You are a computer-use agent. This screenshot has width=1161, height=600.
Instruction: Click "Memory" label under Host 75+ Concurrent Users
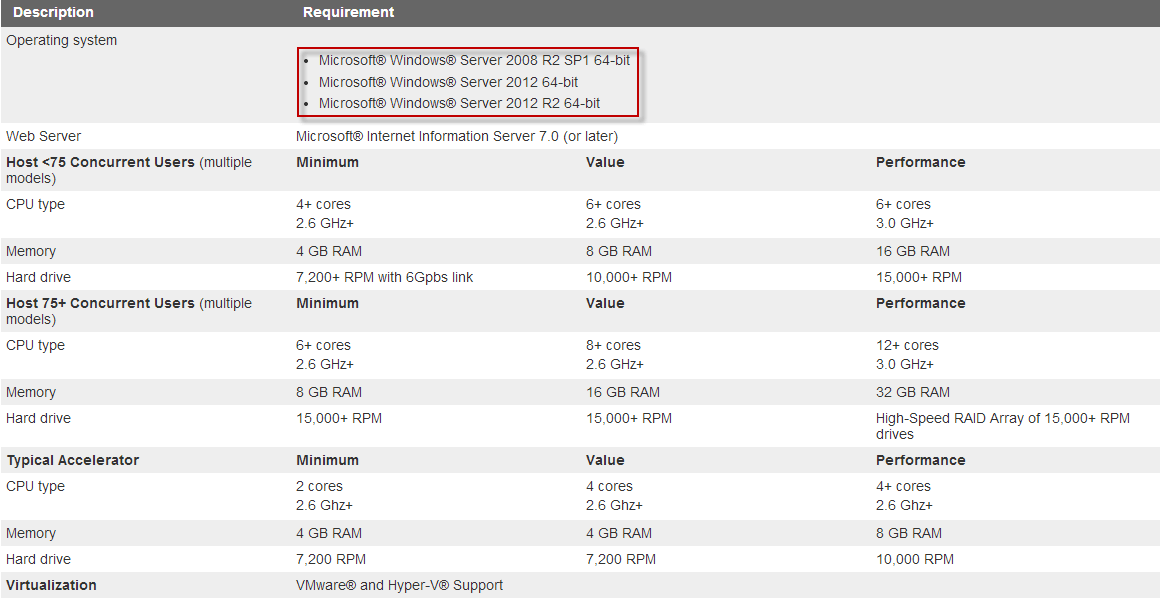[x=31, y=393]
